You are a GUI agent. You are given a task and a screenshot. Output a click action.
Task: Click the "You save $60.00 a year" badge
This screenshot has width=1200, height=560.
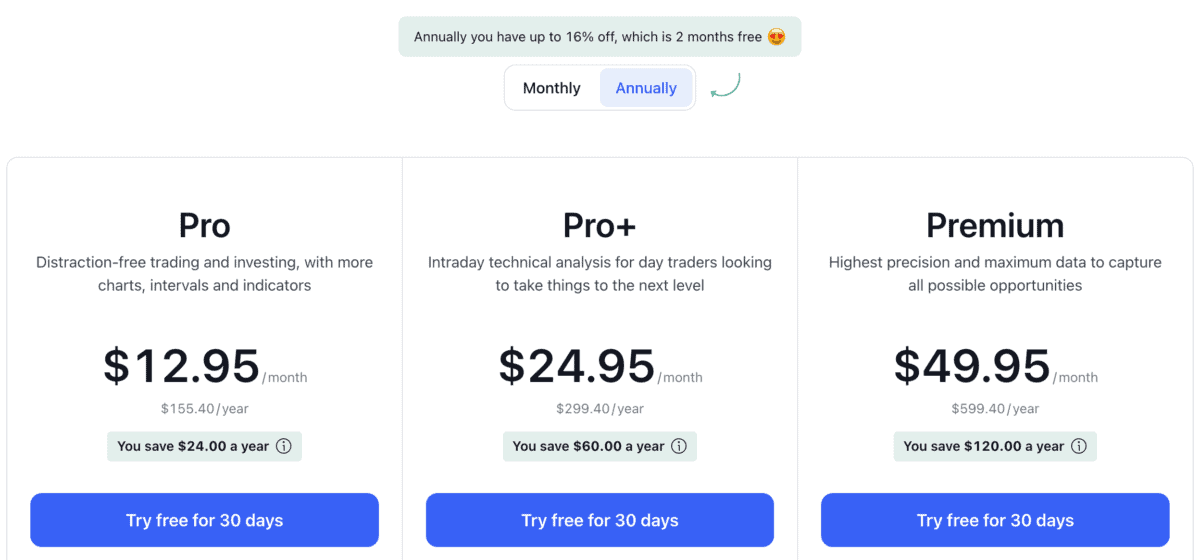588,446
